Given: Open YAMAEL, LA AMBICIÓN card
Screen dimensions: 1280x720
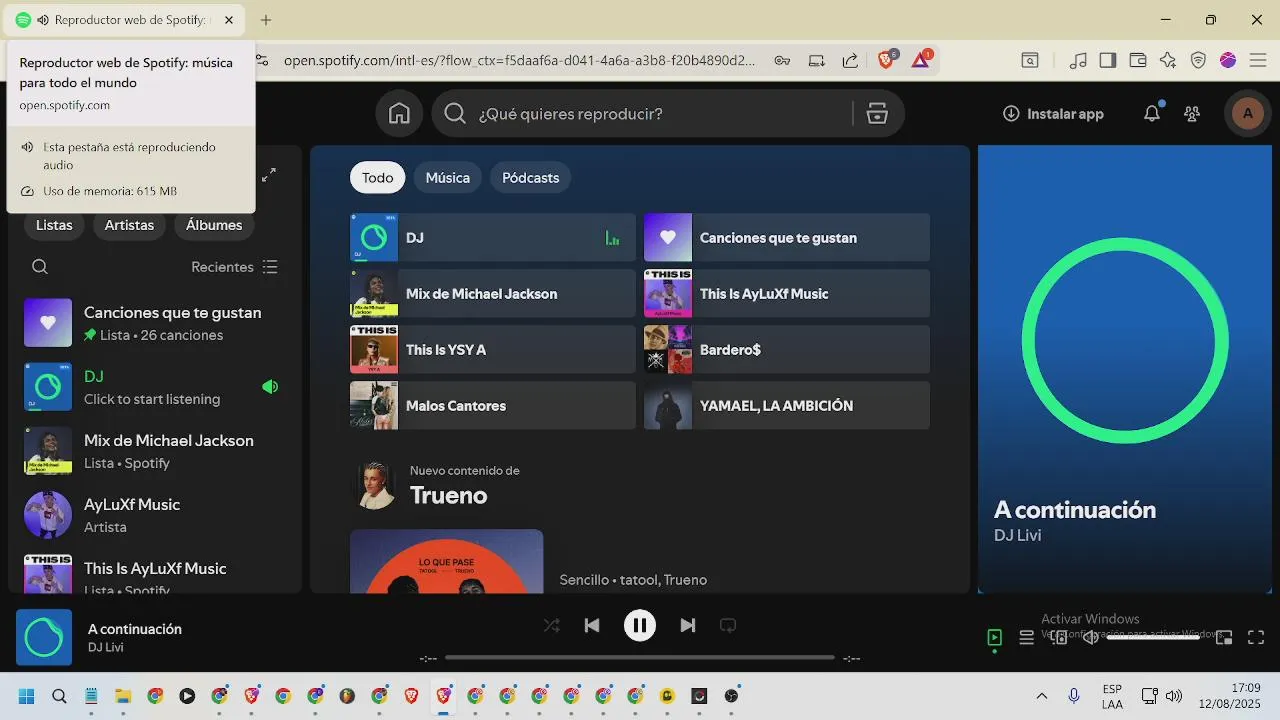Looking at the screenshot, I should (x=787, y=406).
